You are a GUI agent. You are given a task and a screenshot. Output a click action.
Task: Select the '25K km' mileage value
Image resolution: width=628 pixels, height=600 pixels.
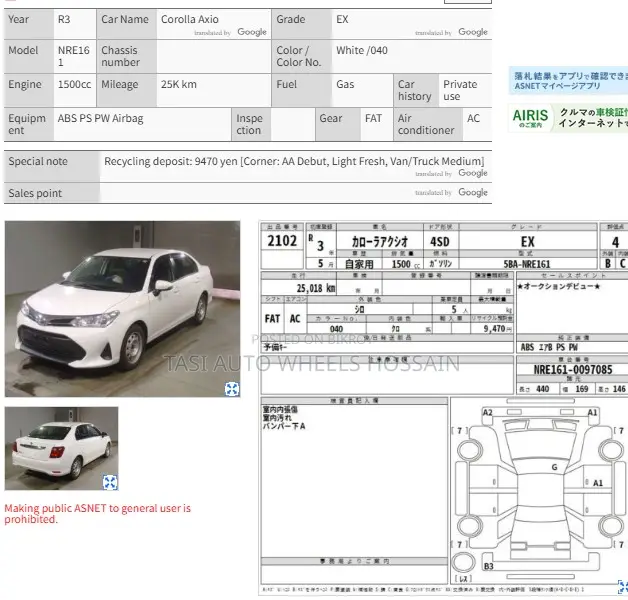tap(179, 84)
